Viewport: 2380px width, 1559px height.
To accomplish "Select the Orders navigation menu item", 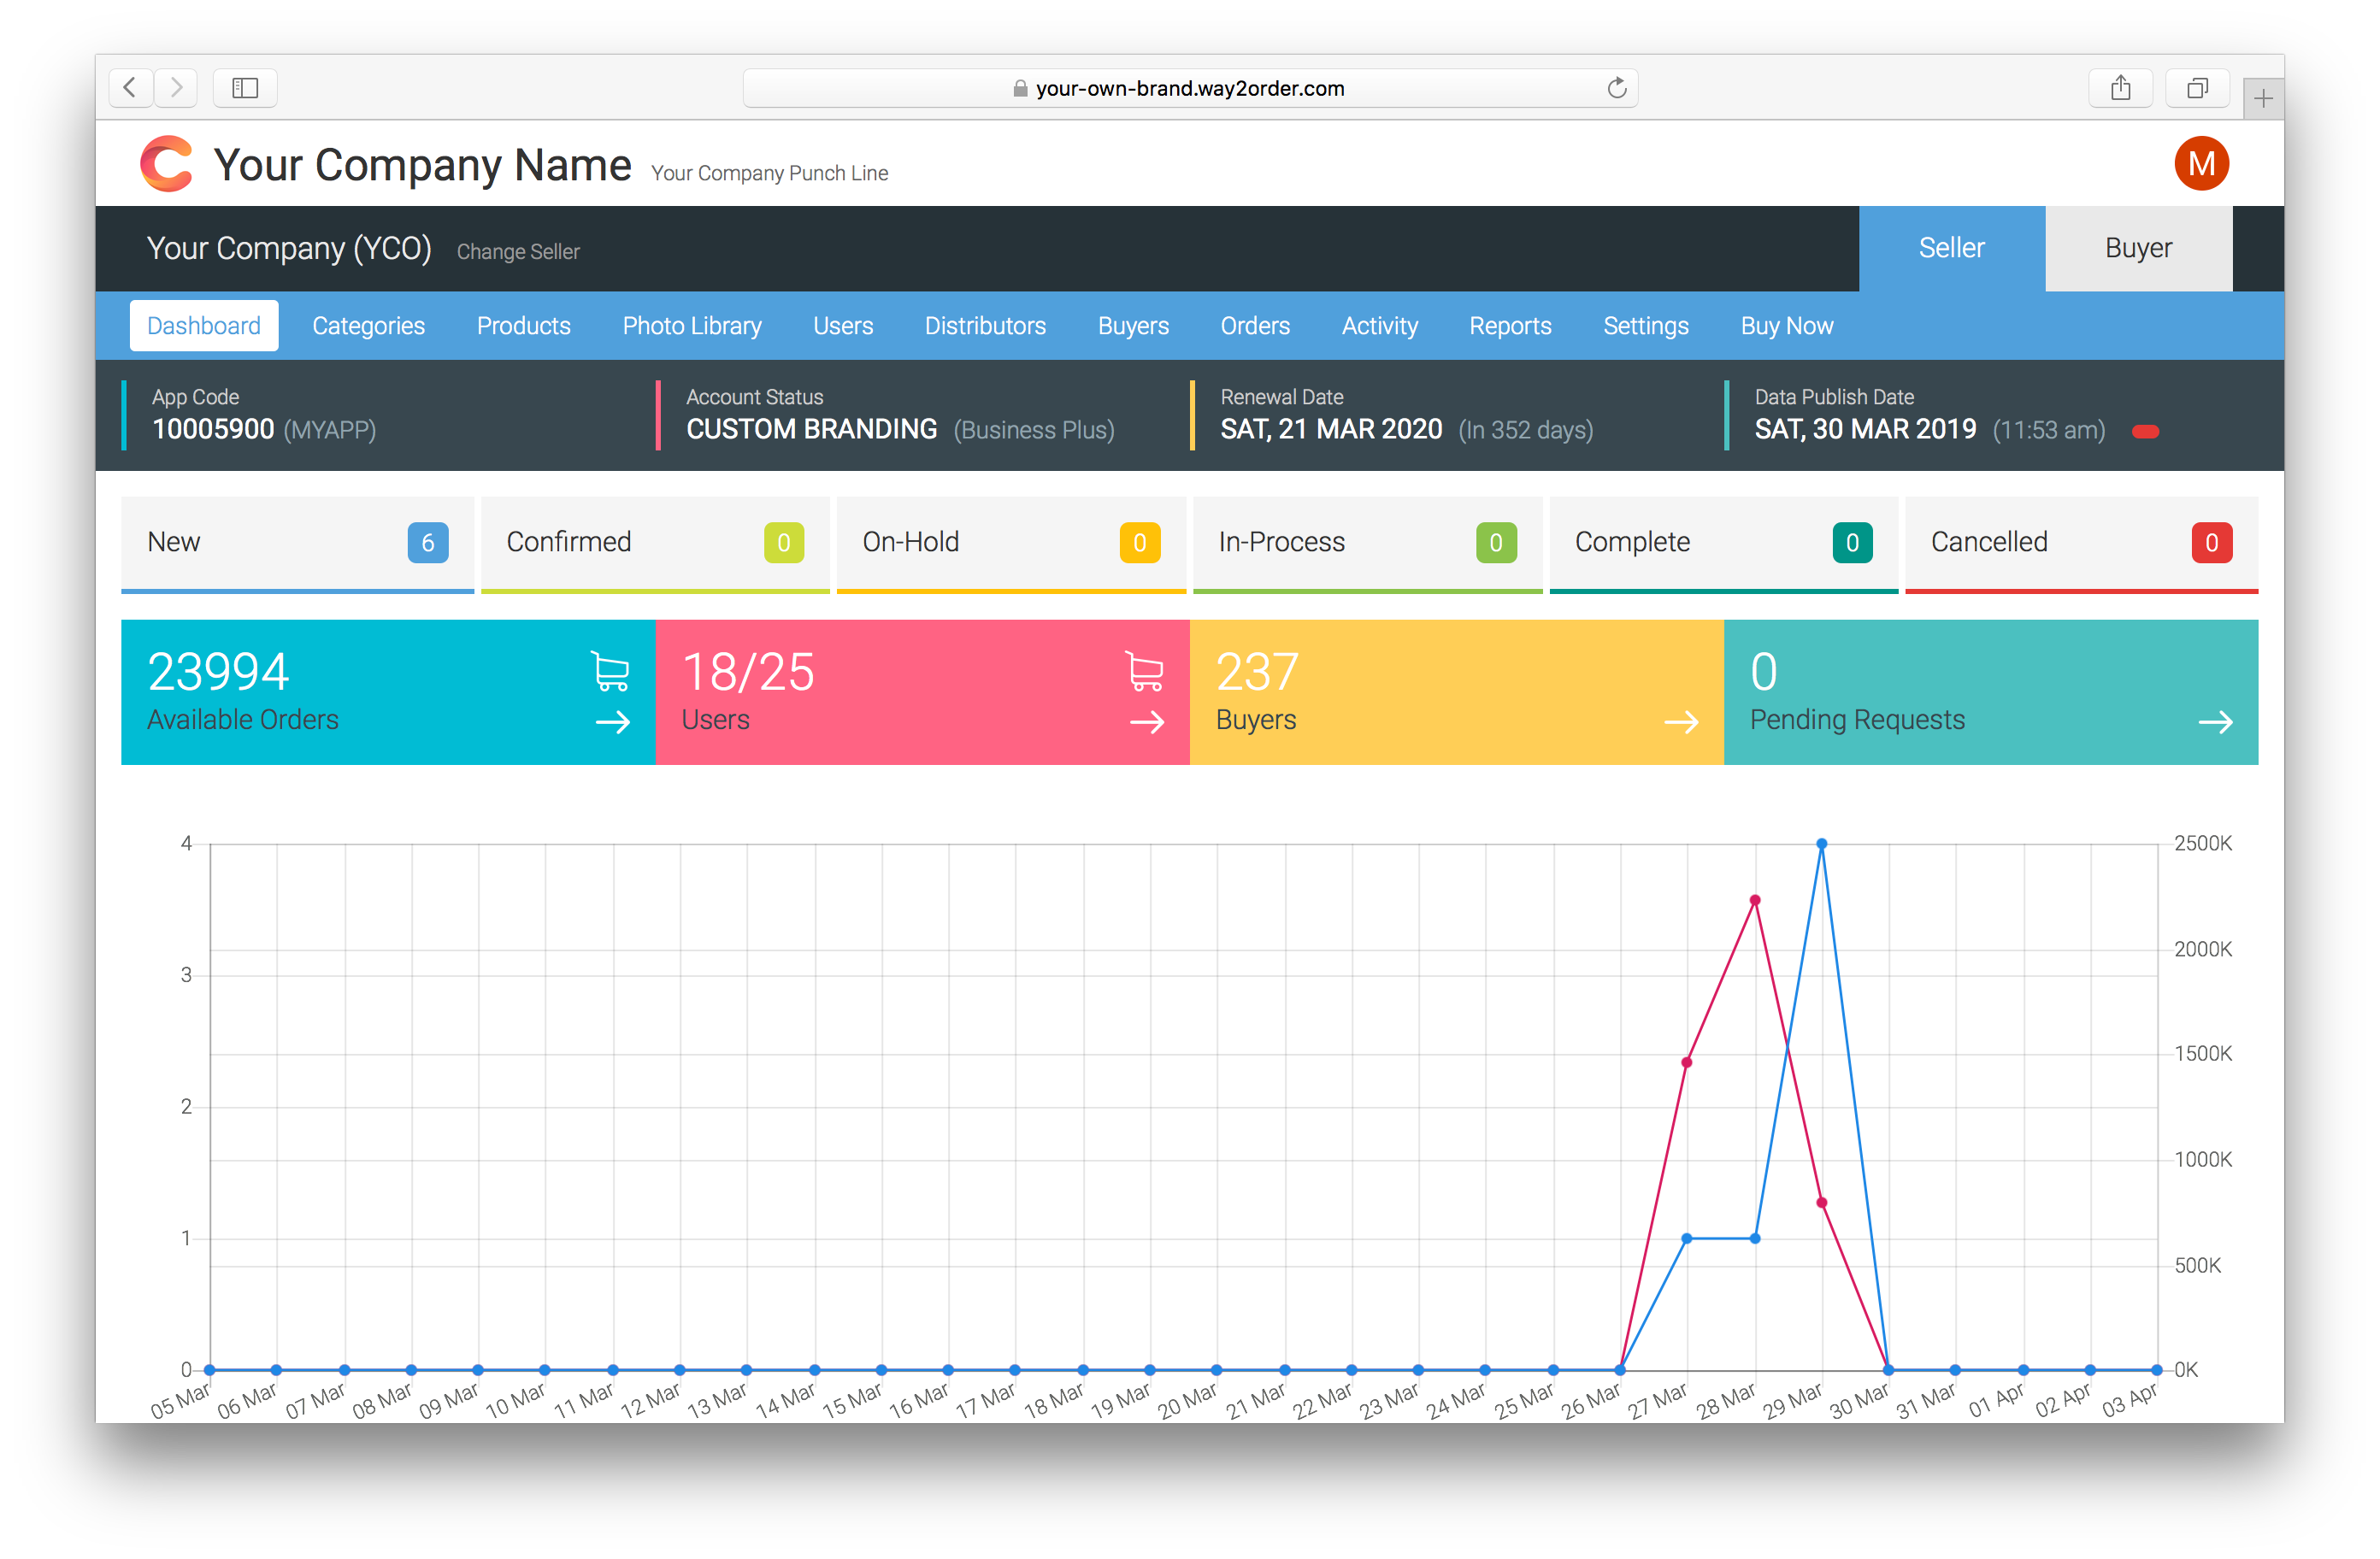I will coord(1251,326).
